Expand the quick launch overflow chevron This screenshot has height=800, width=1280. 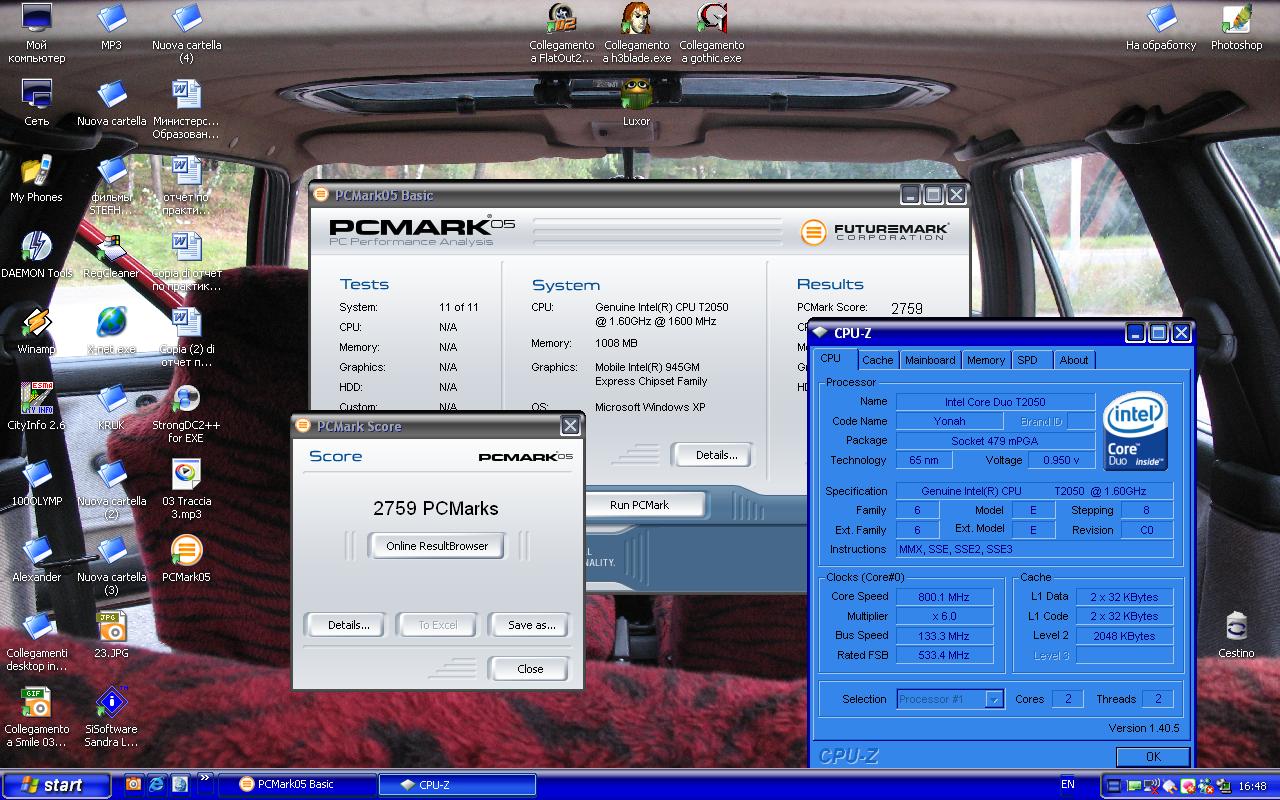205,778
